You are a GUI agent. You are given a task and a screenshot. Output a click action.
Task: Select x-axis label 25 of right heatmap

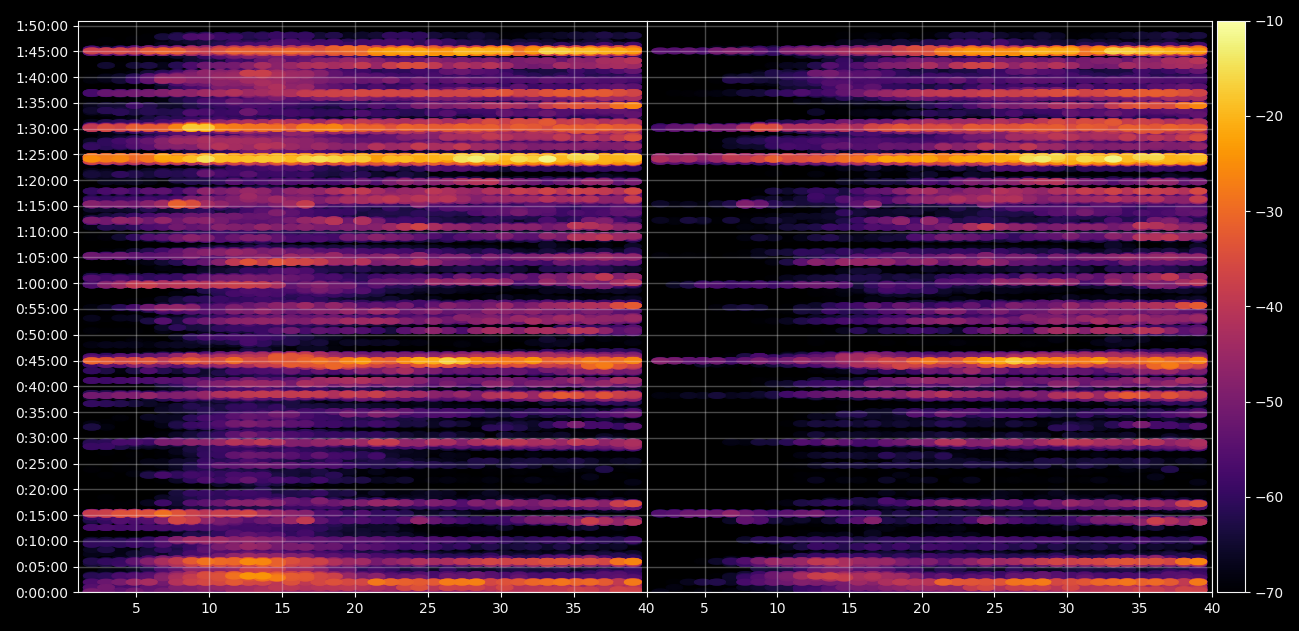click(994, 607)
